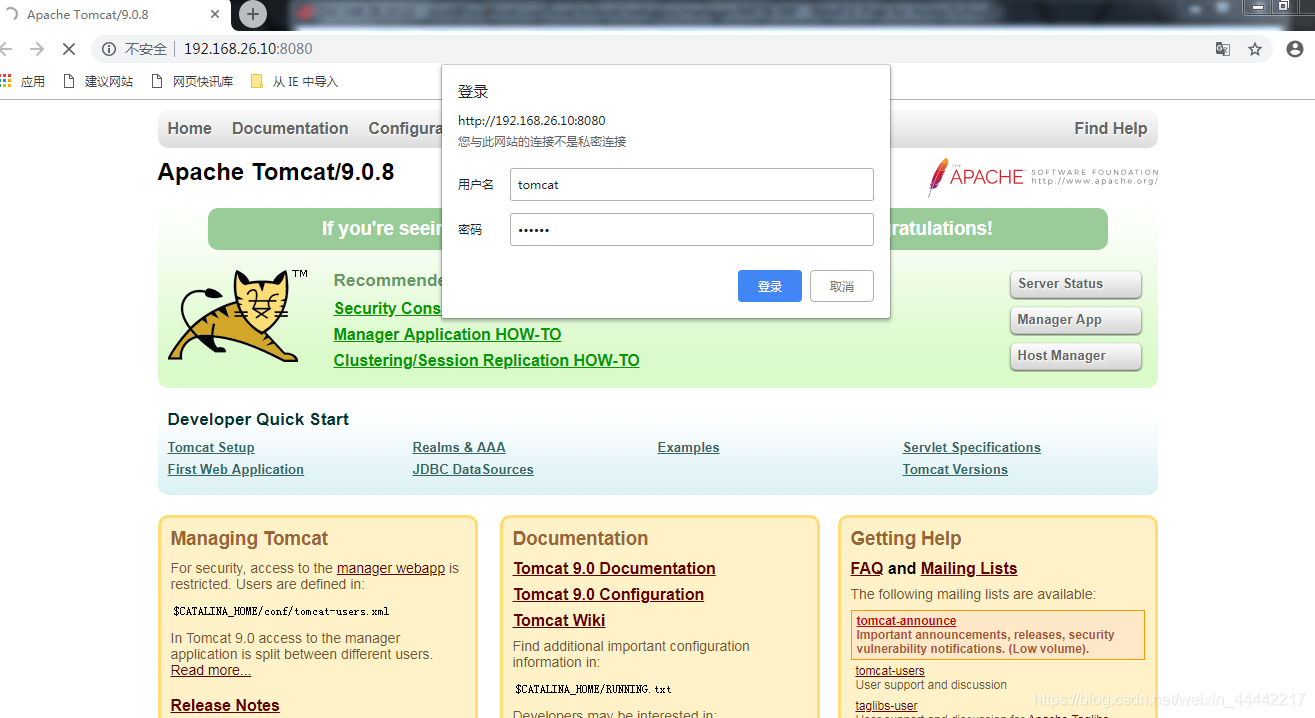Open Tomcat 9.0 Configuration link

pyautogui.click(x=609, y=594)
